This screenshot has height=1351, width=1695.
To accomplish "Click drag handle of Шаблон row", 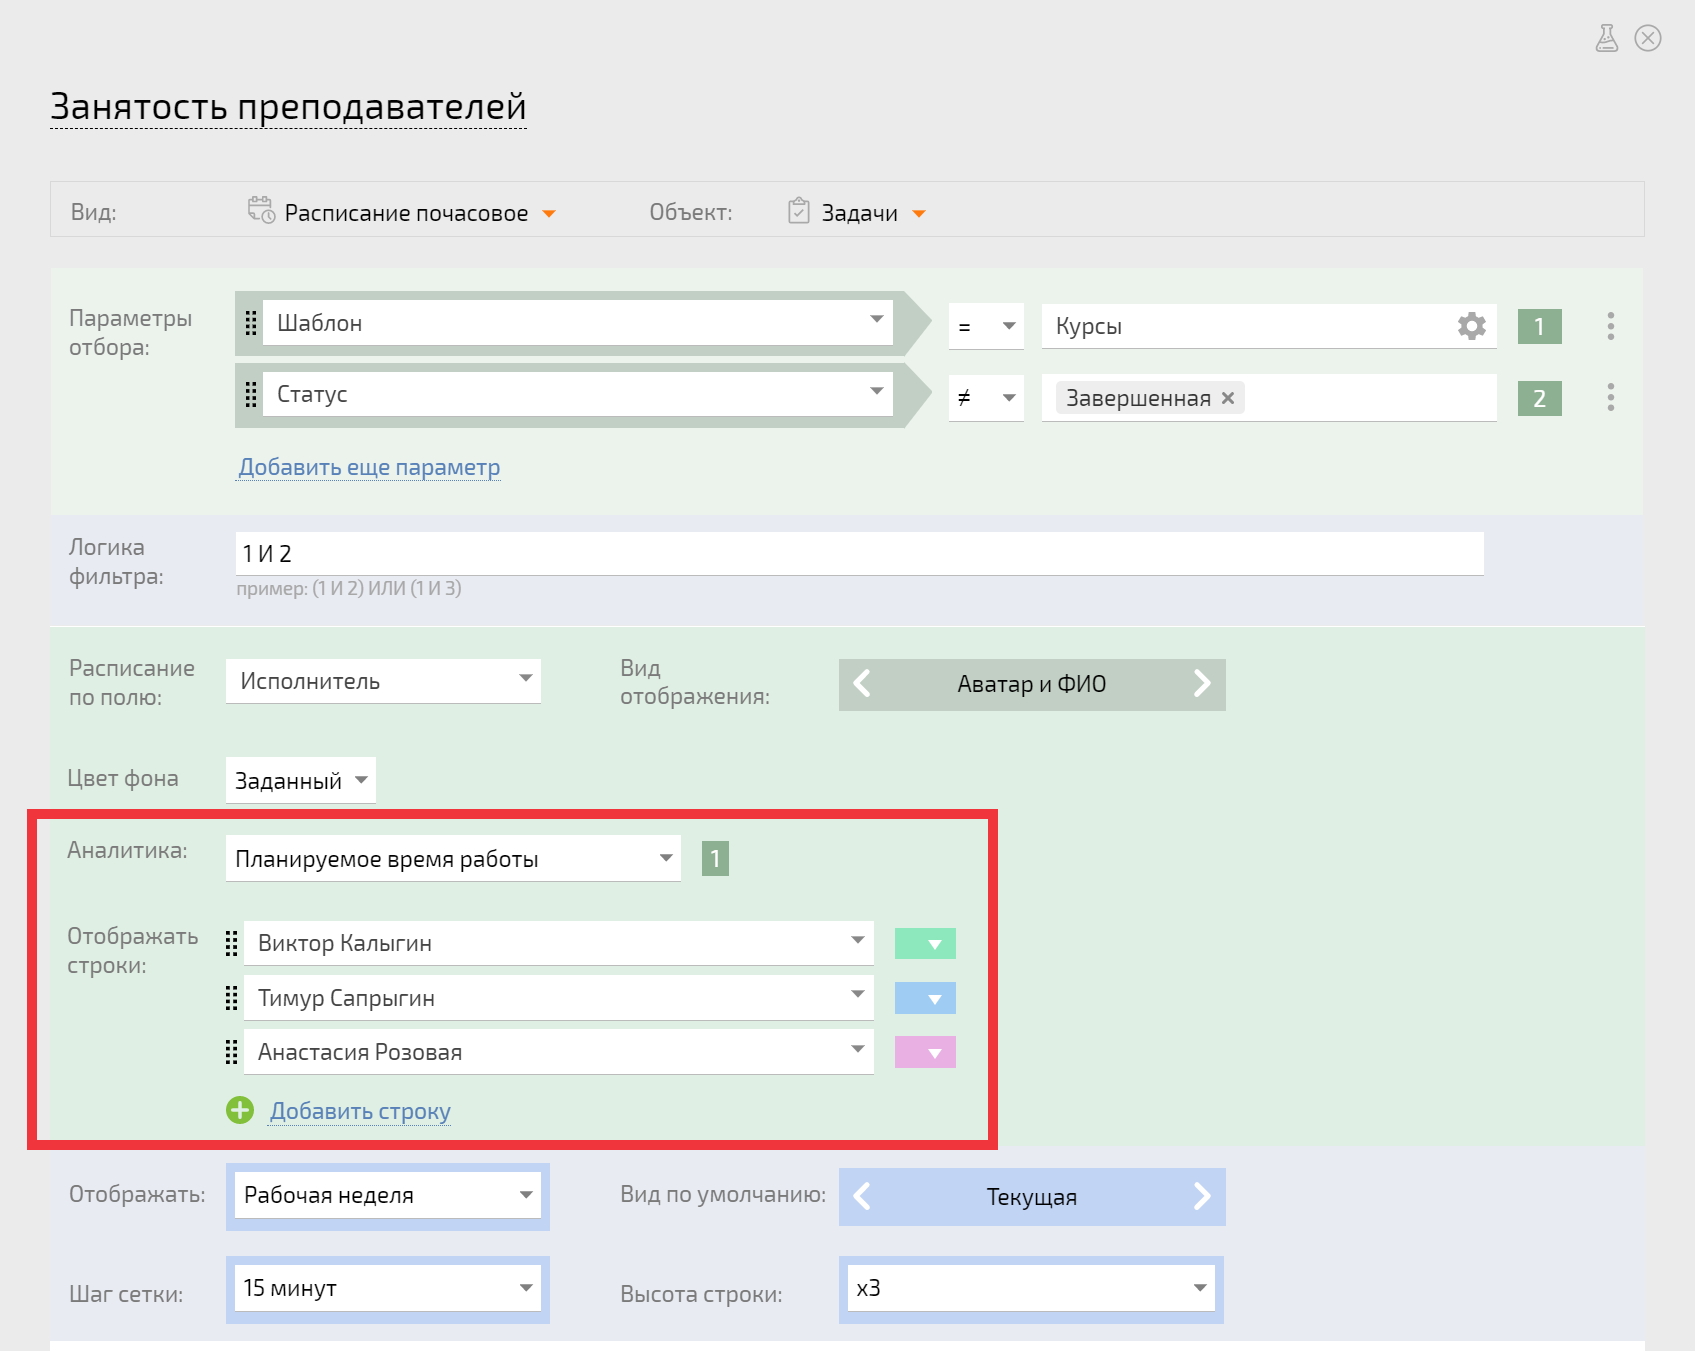I will click(251, 323).
